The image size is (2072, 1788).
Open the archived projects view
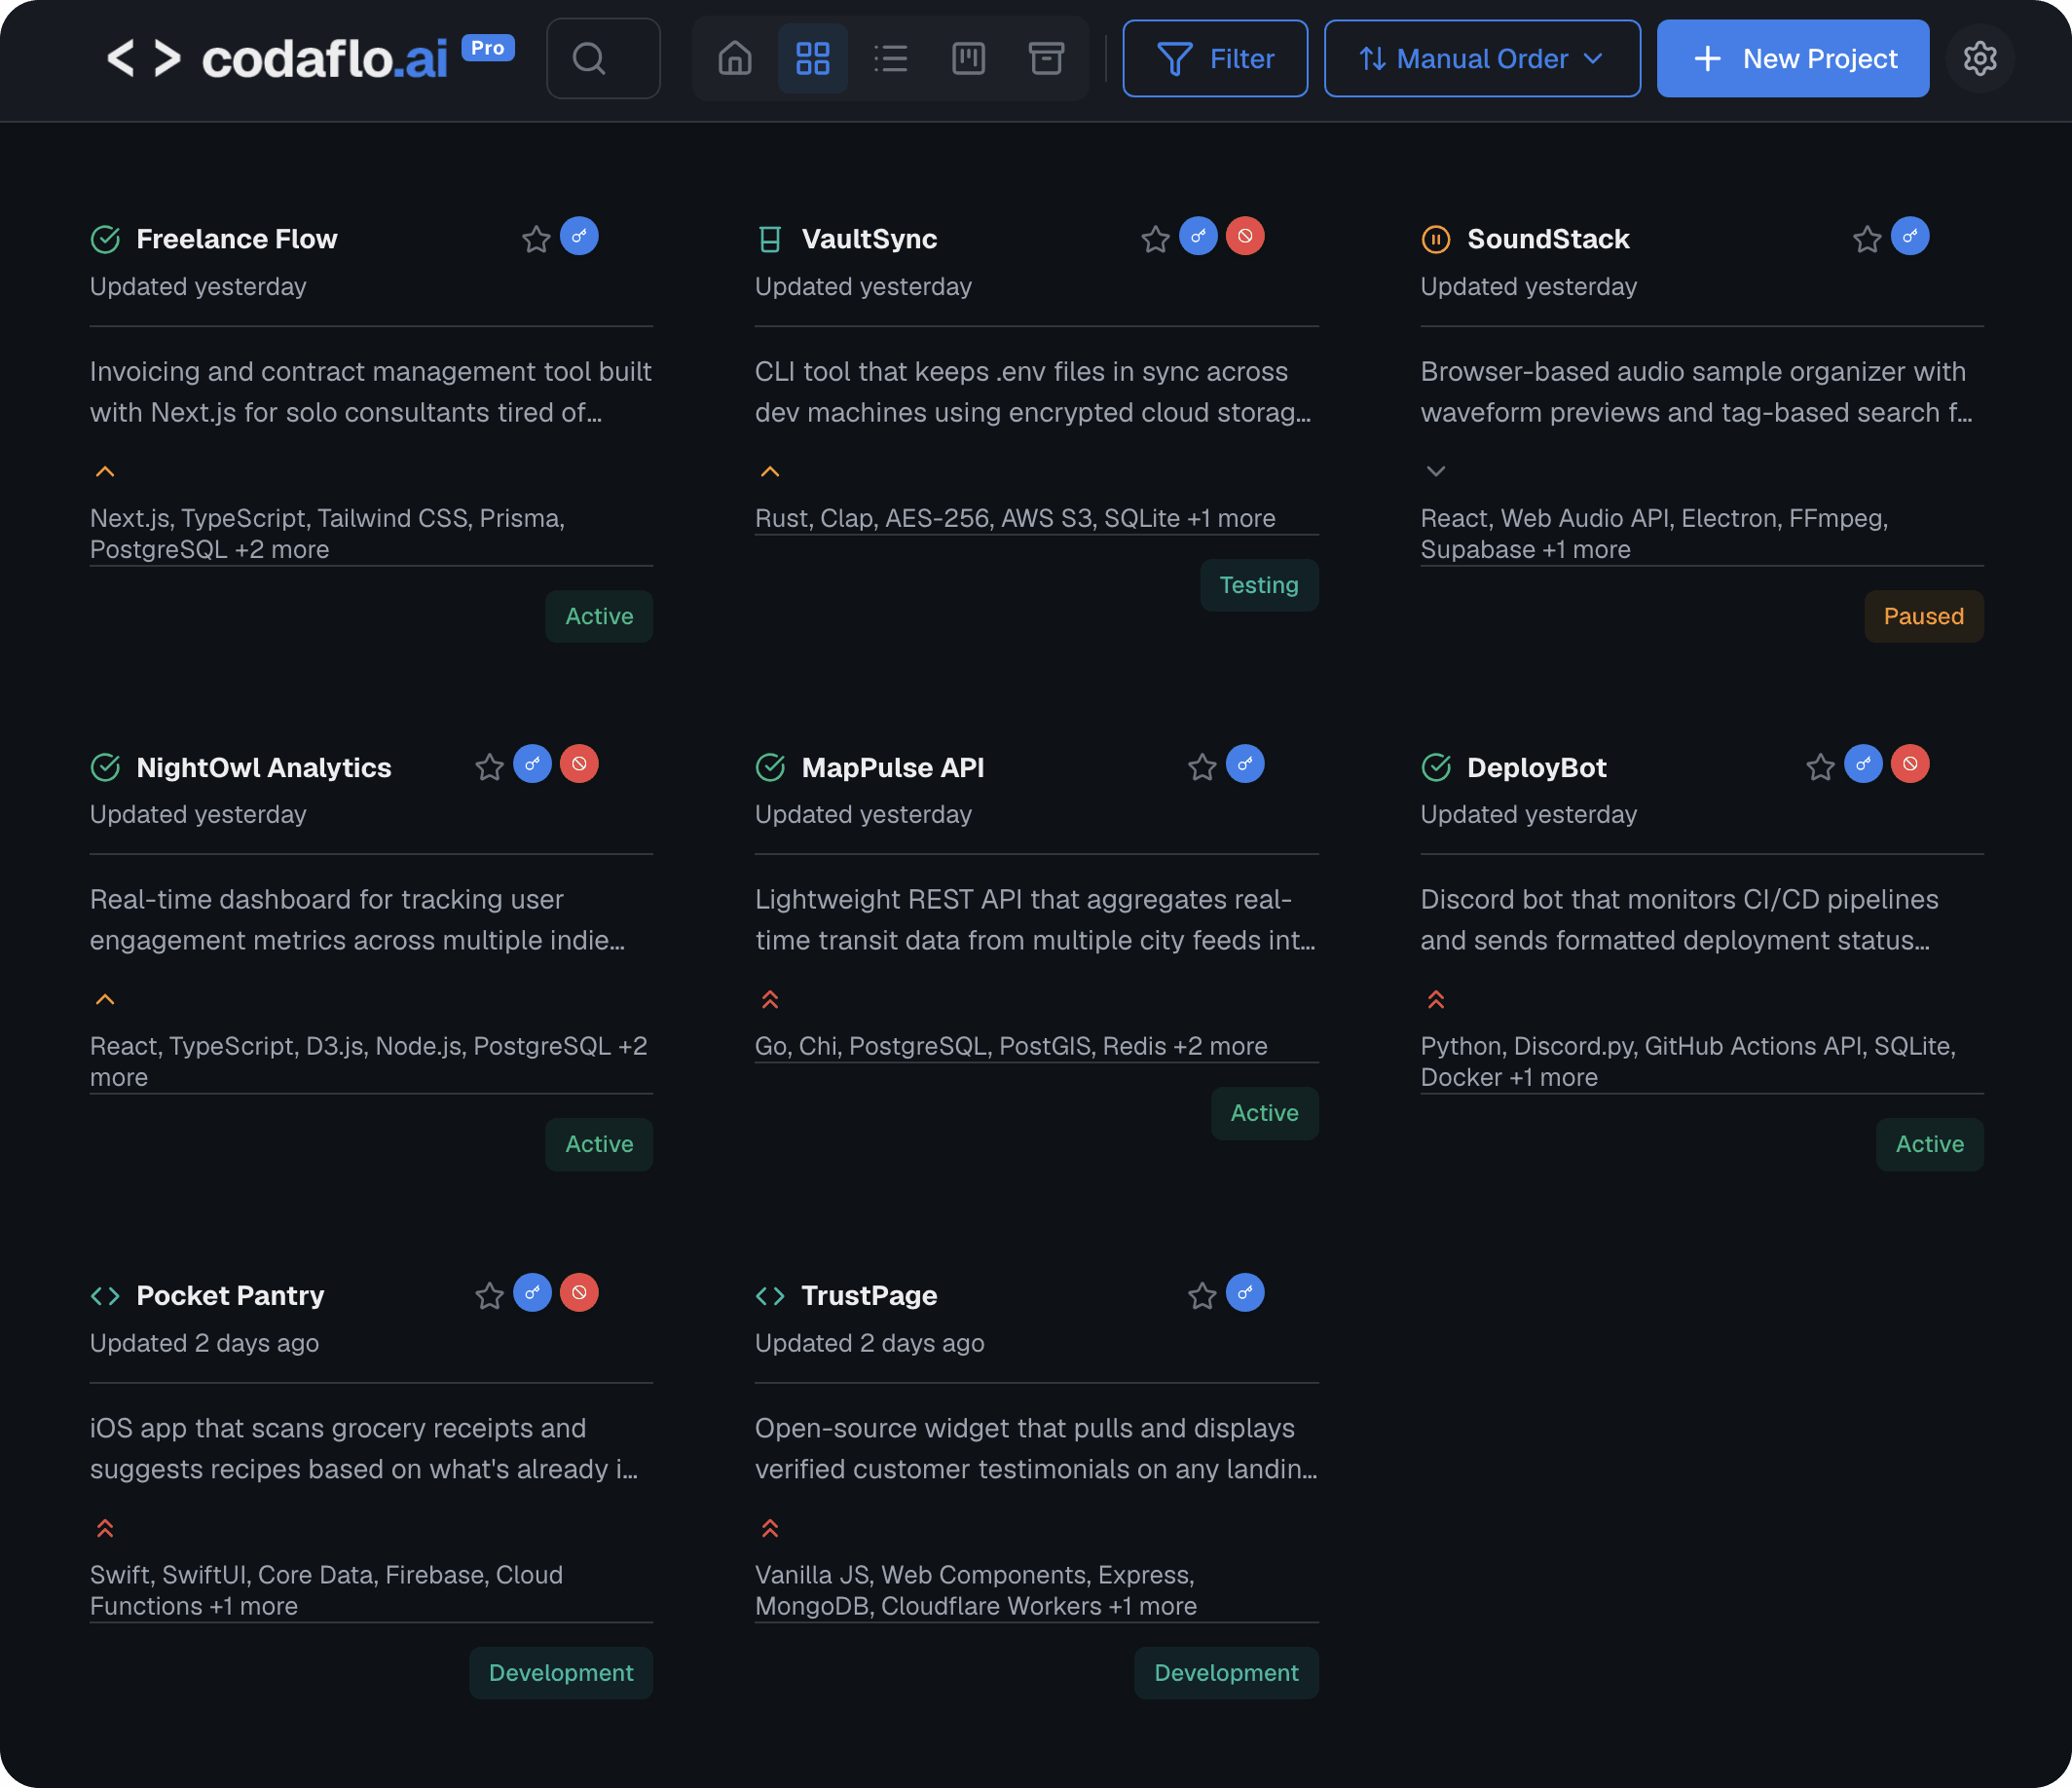tap(1046, 58)
